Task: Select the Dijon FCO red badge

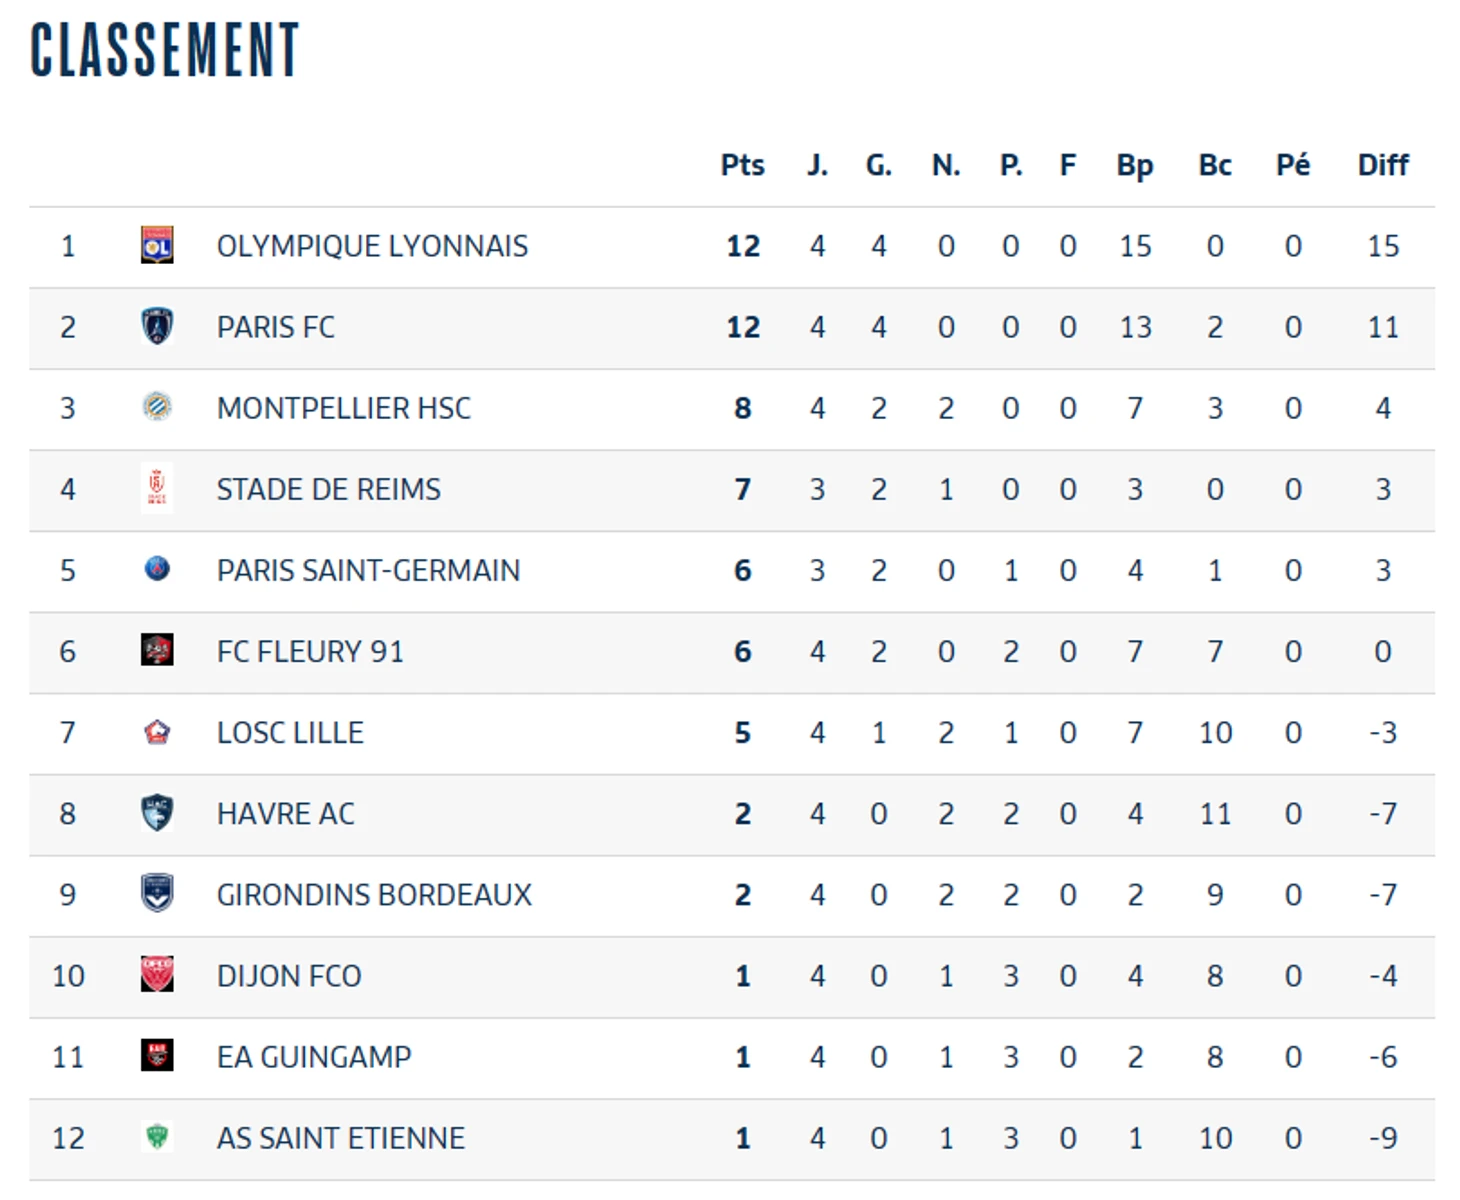Action: [x=157, y=975]
